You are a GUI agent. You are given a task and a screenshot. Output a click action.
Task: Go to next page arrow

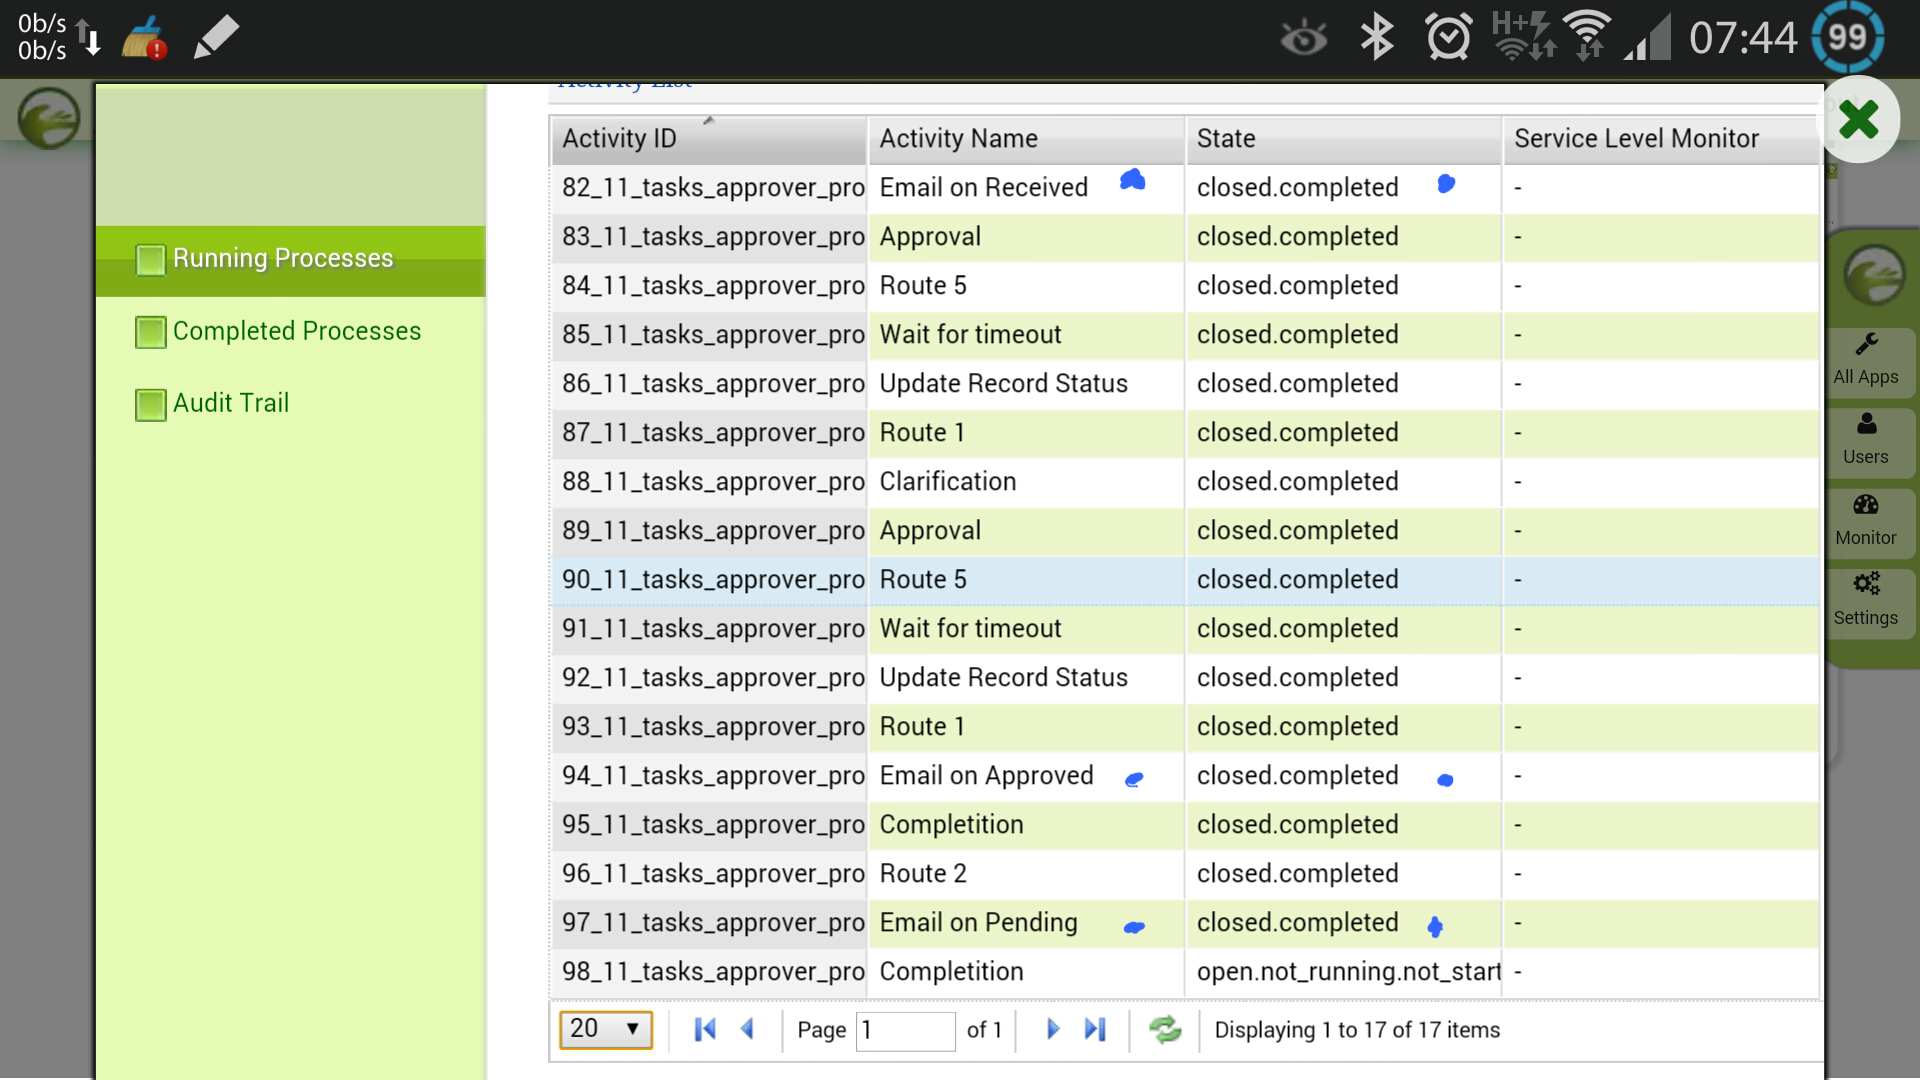pyautogui.click(x=1052, y=1029)
